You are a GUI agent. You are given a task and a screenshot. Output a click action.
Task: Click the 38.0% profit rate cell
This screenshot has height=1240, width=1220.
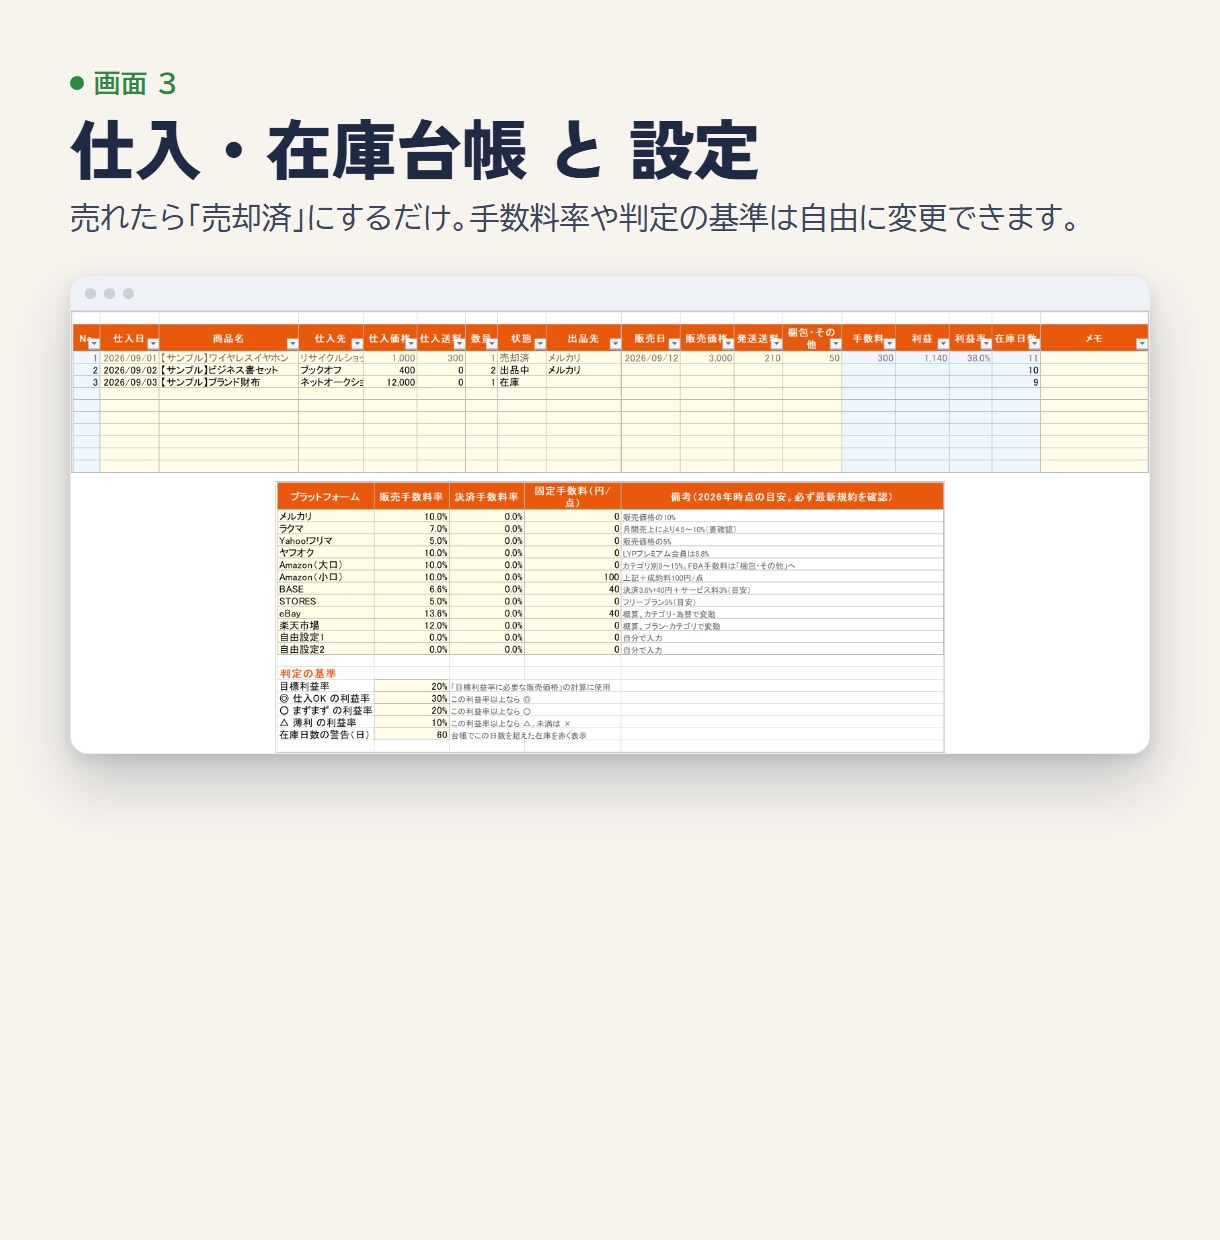pos(971,358)
